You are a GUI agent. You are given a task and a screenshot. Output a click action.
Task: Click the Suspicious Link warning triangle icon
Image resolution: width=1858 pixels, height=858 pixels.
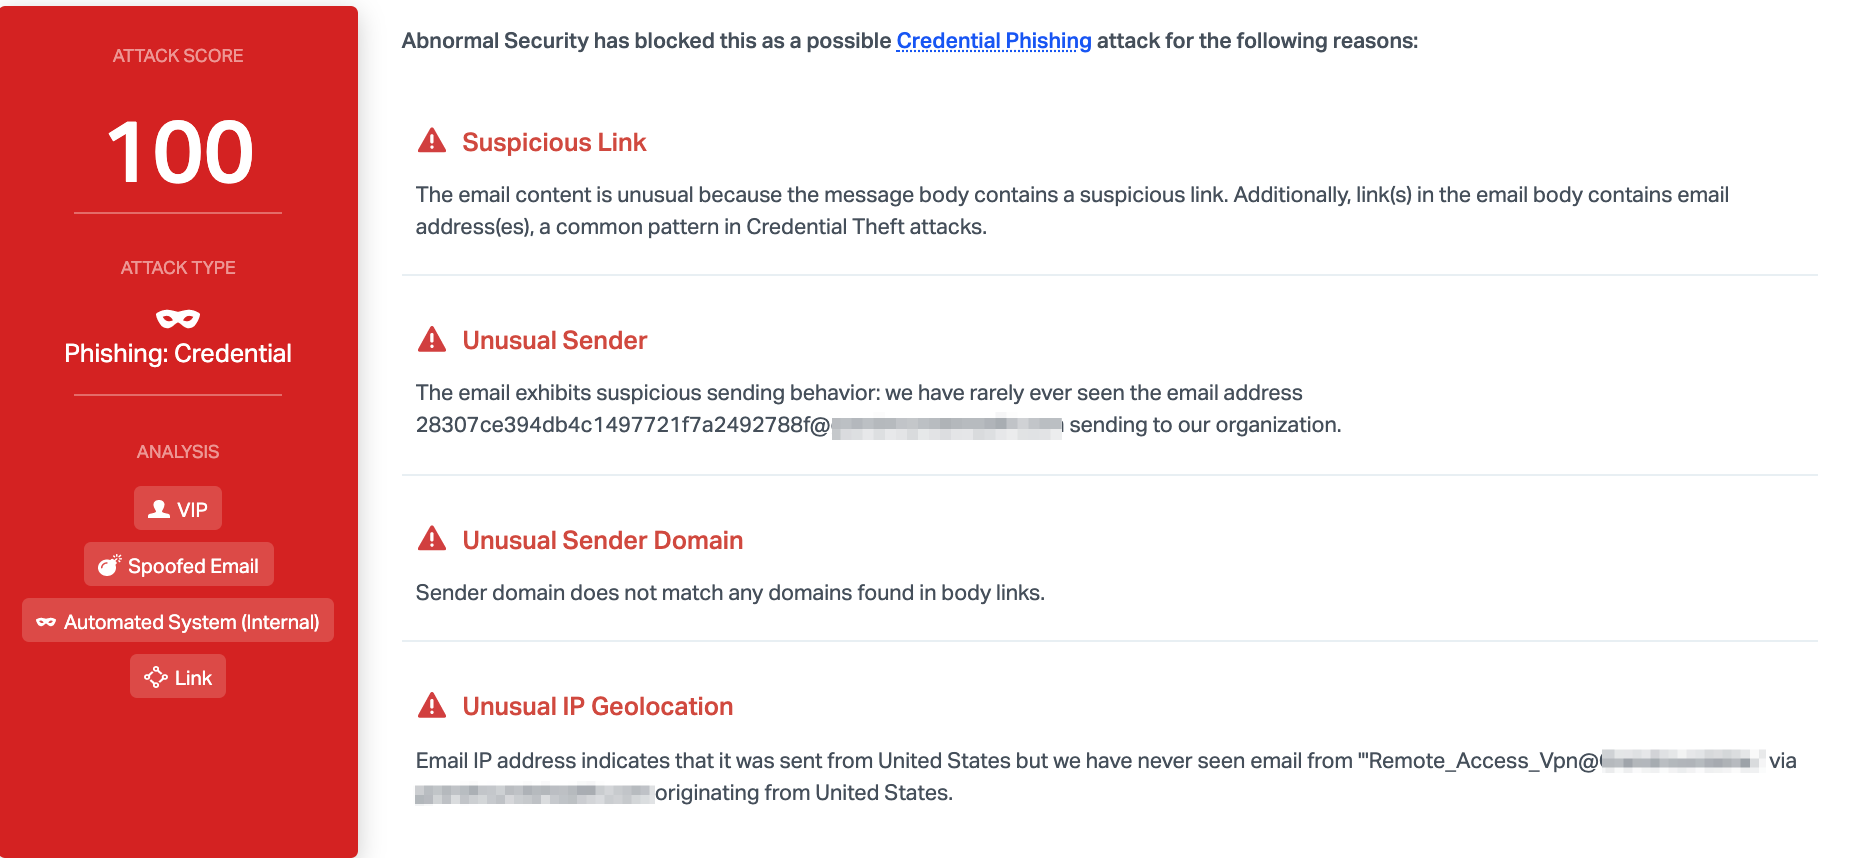coord(432,141)
